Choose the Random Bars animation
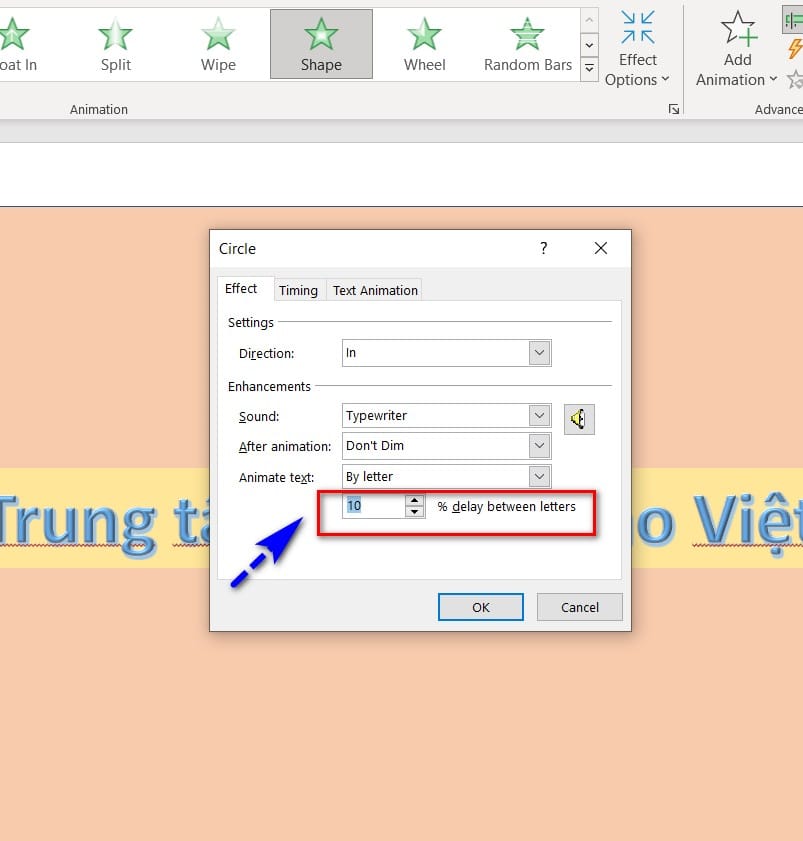 tap(527, 44)
